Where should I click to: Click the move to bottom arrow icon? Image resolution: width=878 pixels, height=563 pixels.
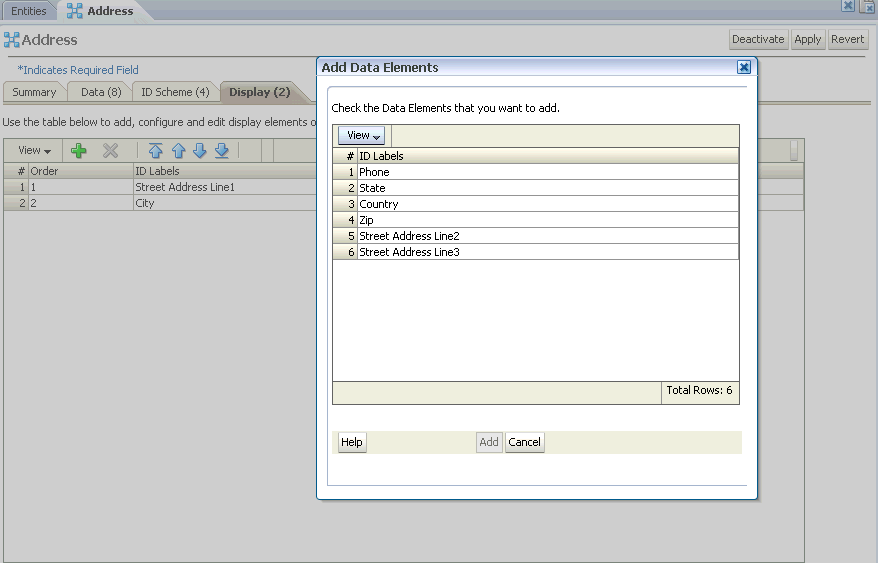click(x=222, y=150)
